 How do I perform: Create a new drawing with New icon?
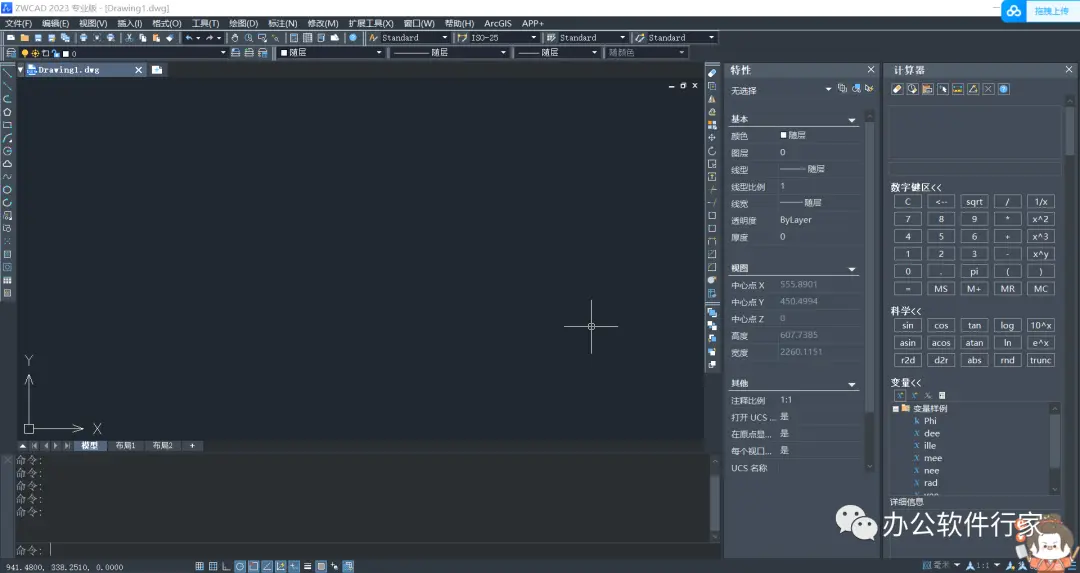(x=11, y=38)
